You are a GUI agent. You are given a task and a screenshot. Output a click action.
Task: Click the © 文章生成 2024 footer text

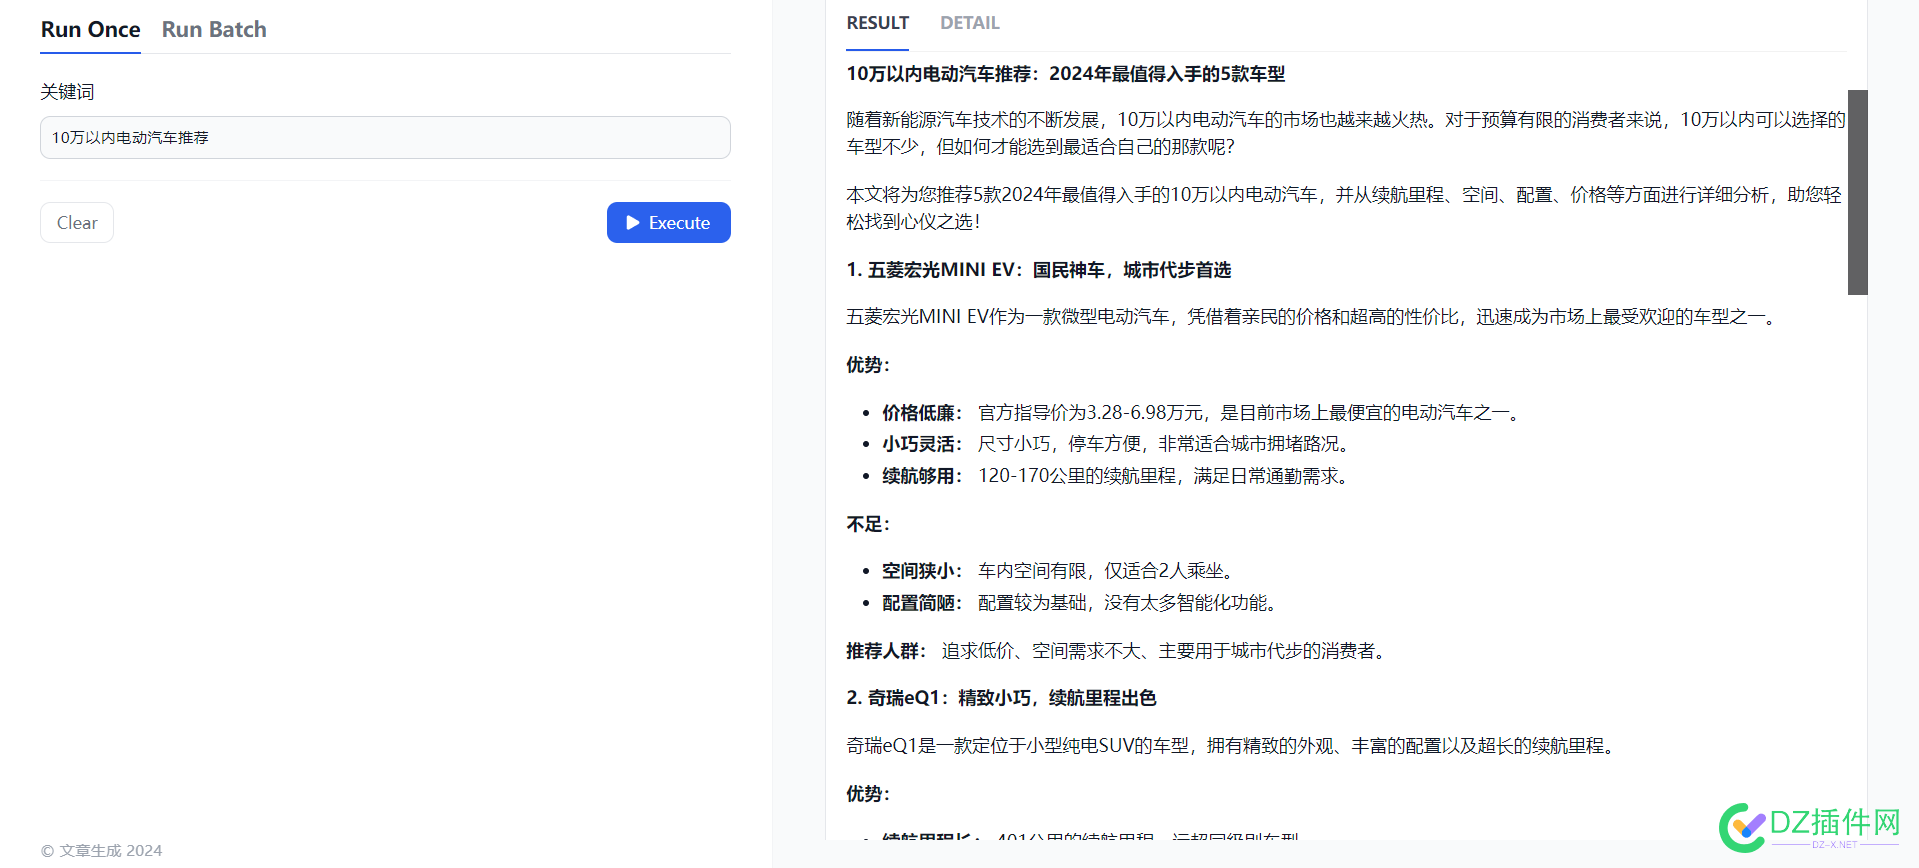pos(101,851)
